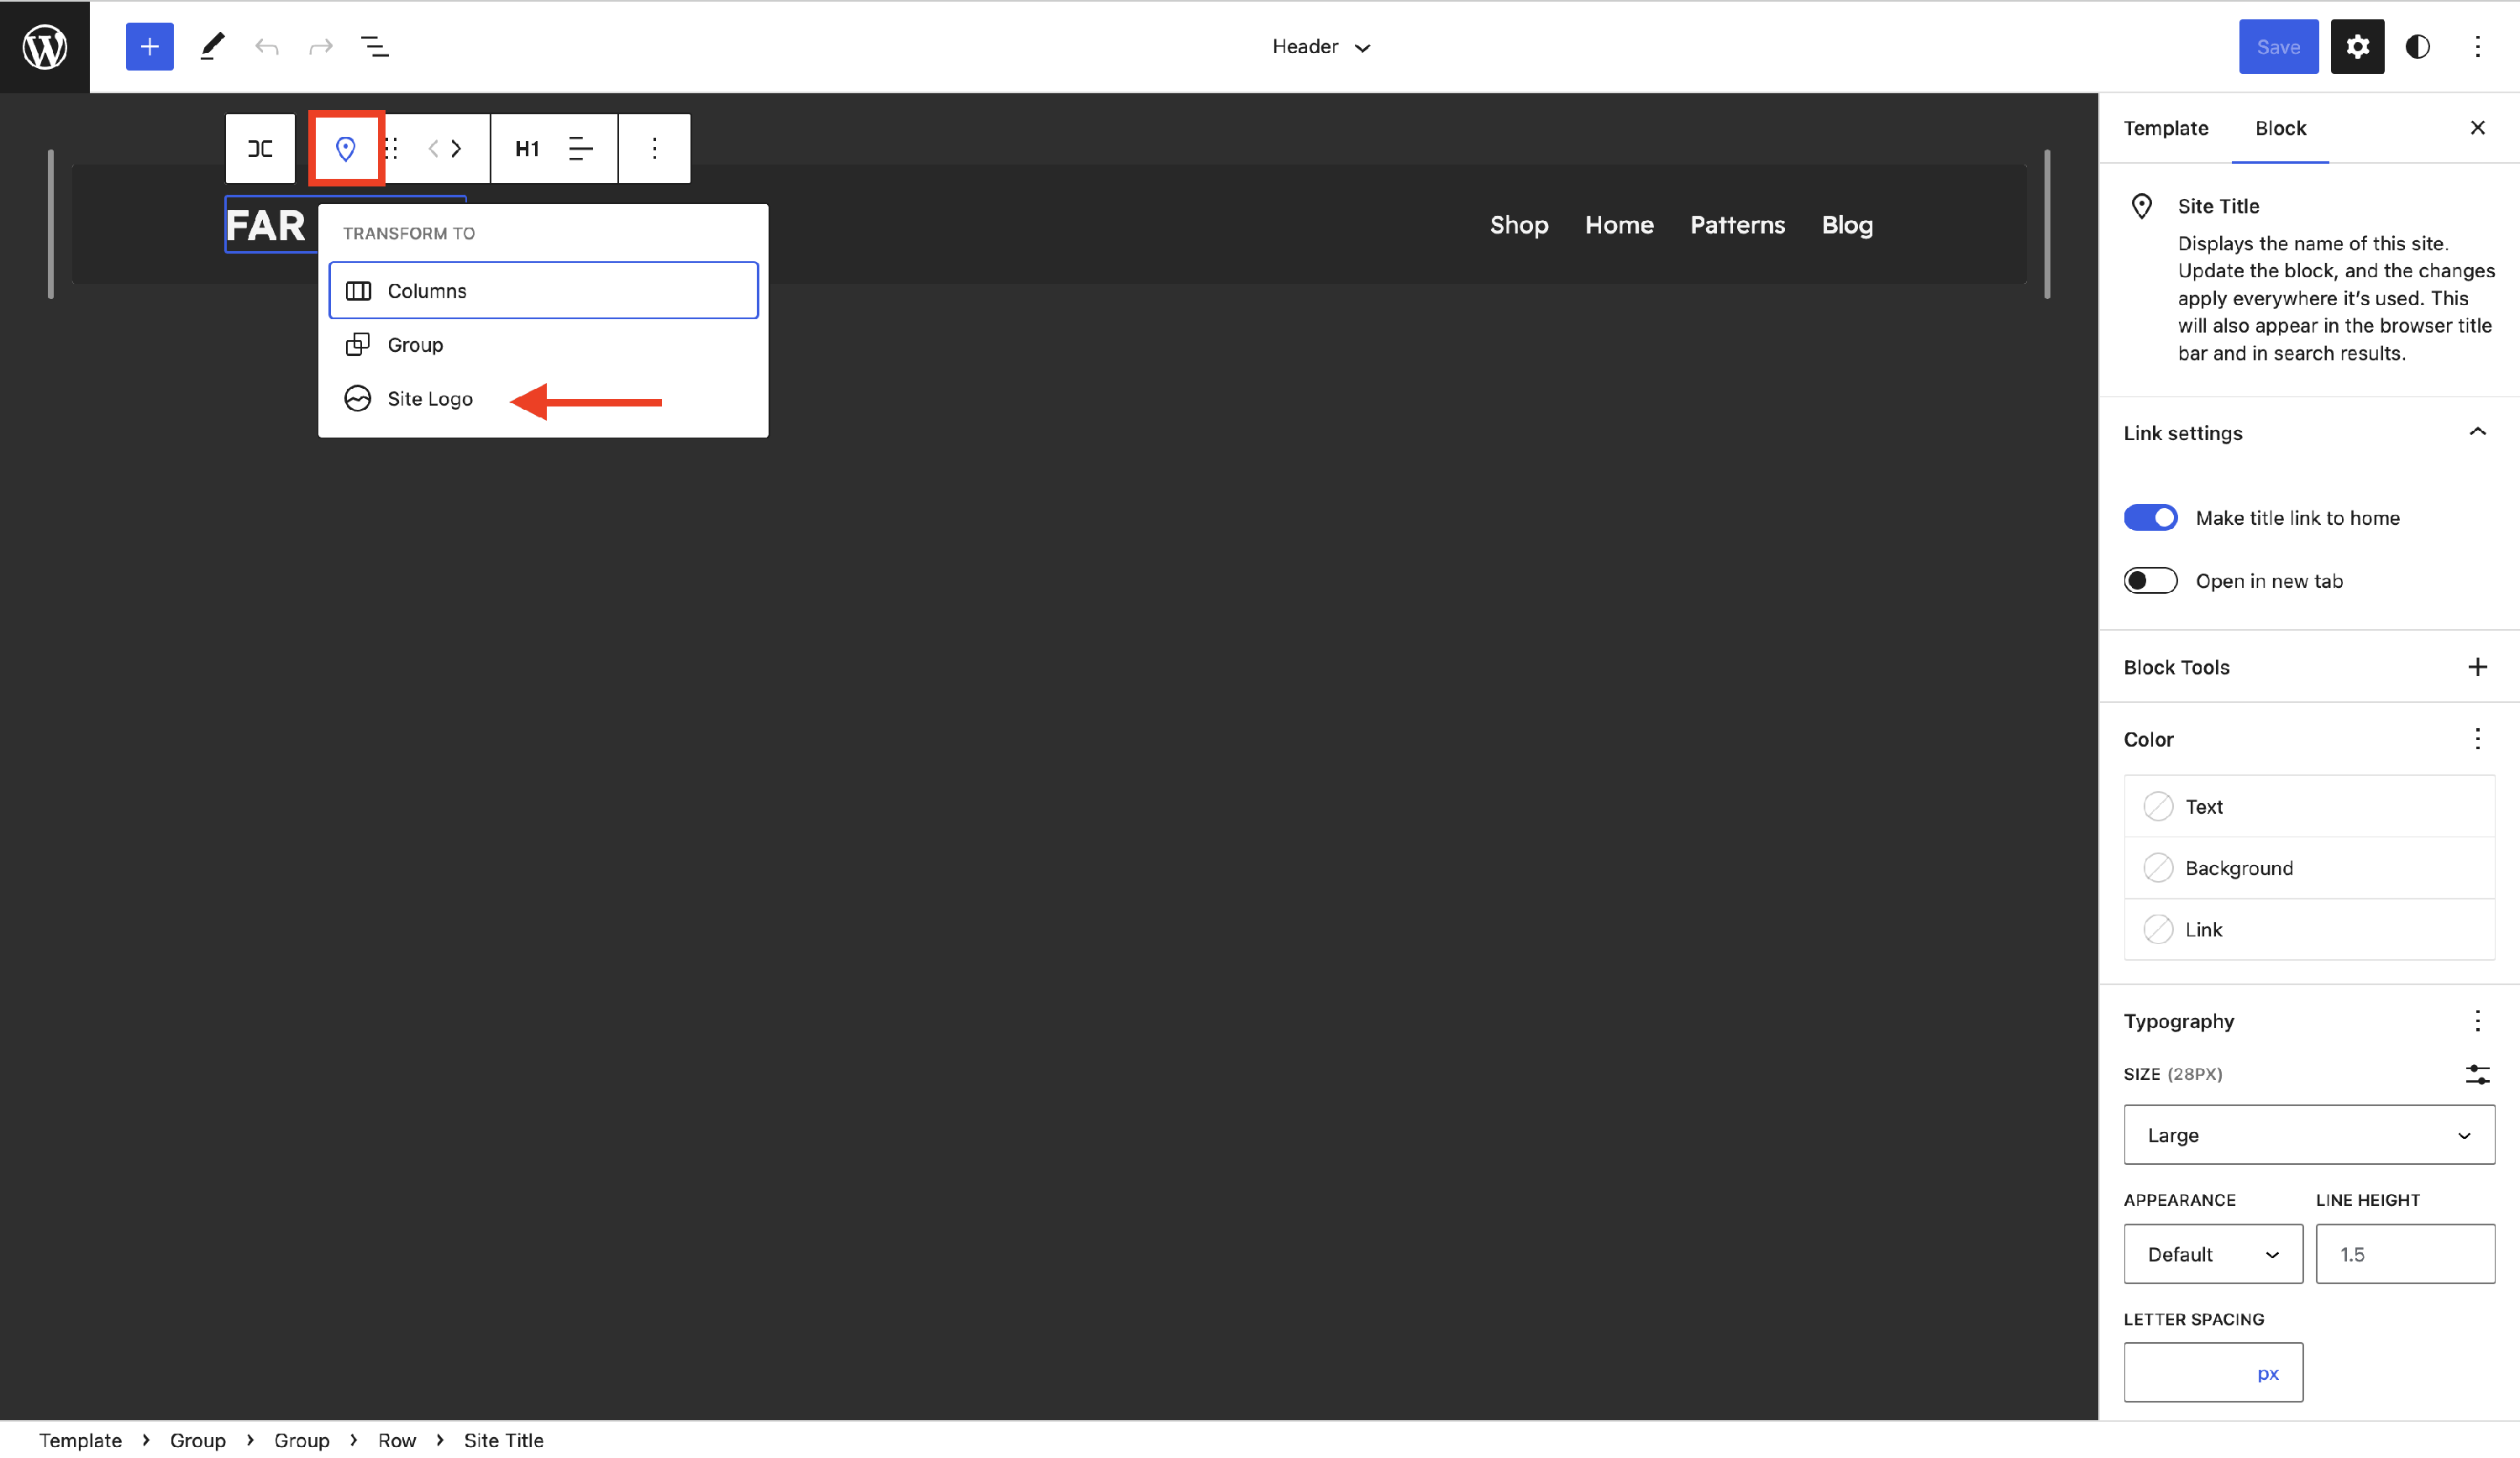Open the List View icon
Image resolution: width=2520 pixels, height=1458 pixels.
pos(375,46)
